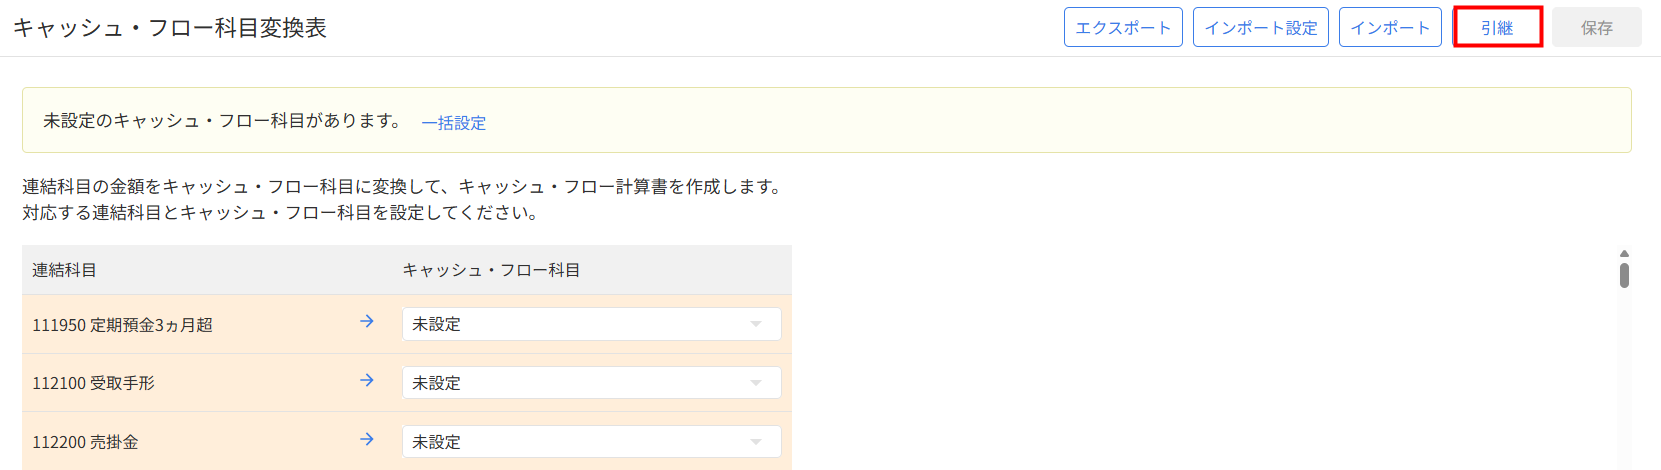Open cash flow dropdown for 受取手形

click(x=590, y=383)
